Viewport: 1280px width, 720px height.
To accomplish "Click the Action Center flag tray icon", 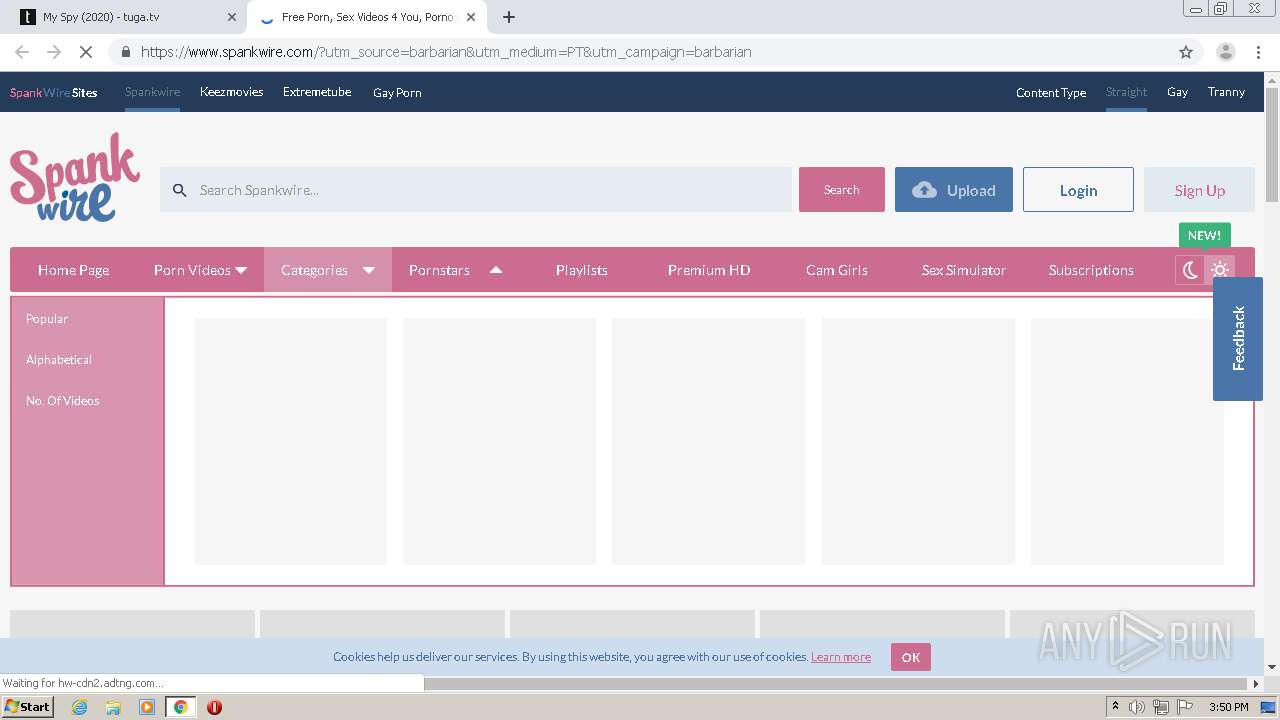I will pyautogui.click(x=1185, y=707).
